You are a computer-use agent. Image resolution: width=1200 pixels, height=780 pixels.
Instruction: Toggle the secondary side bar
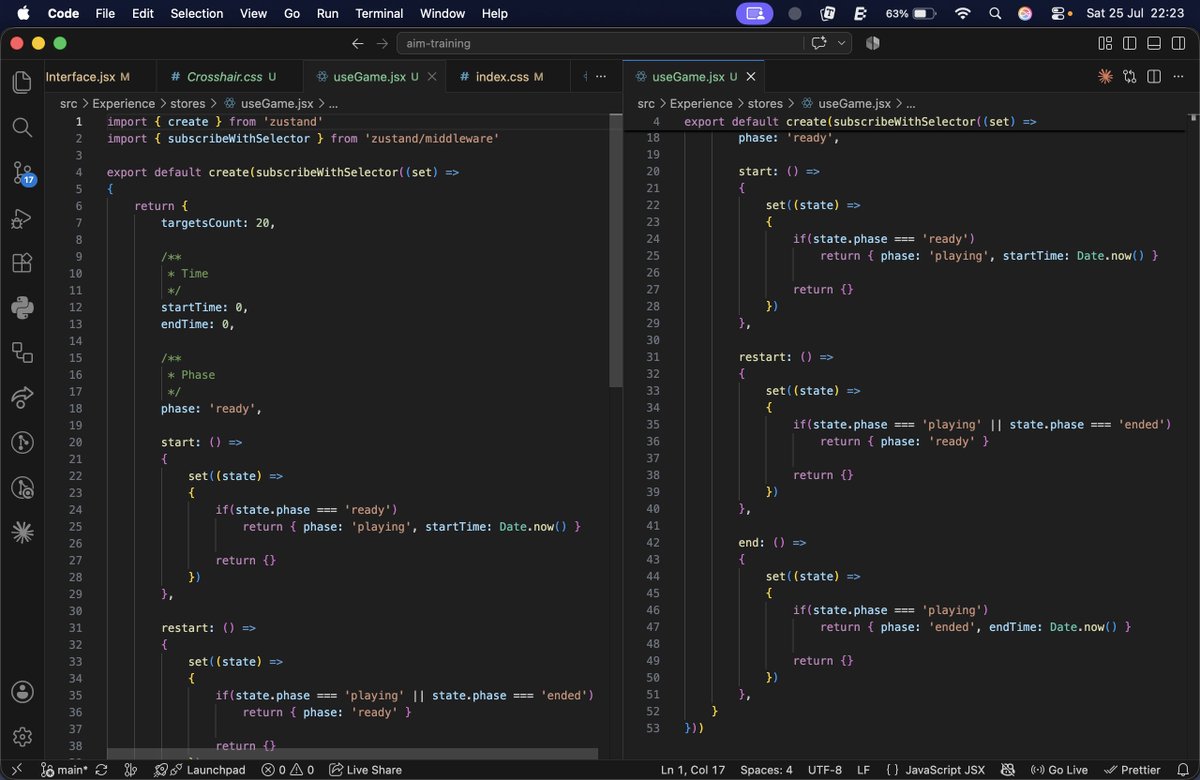[1178, 44]
